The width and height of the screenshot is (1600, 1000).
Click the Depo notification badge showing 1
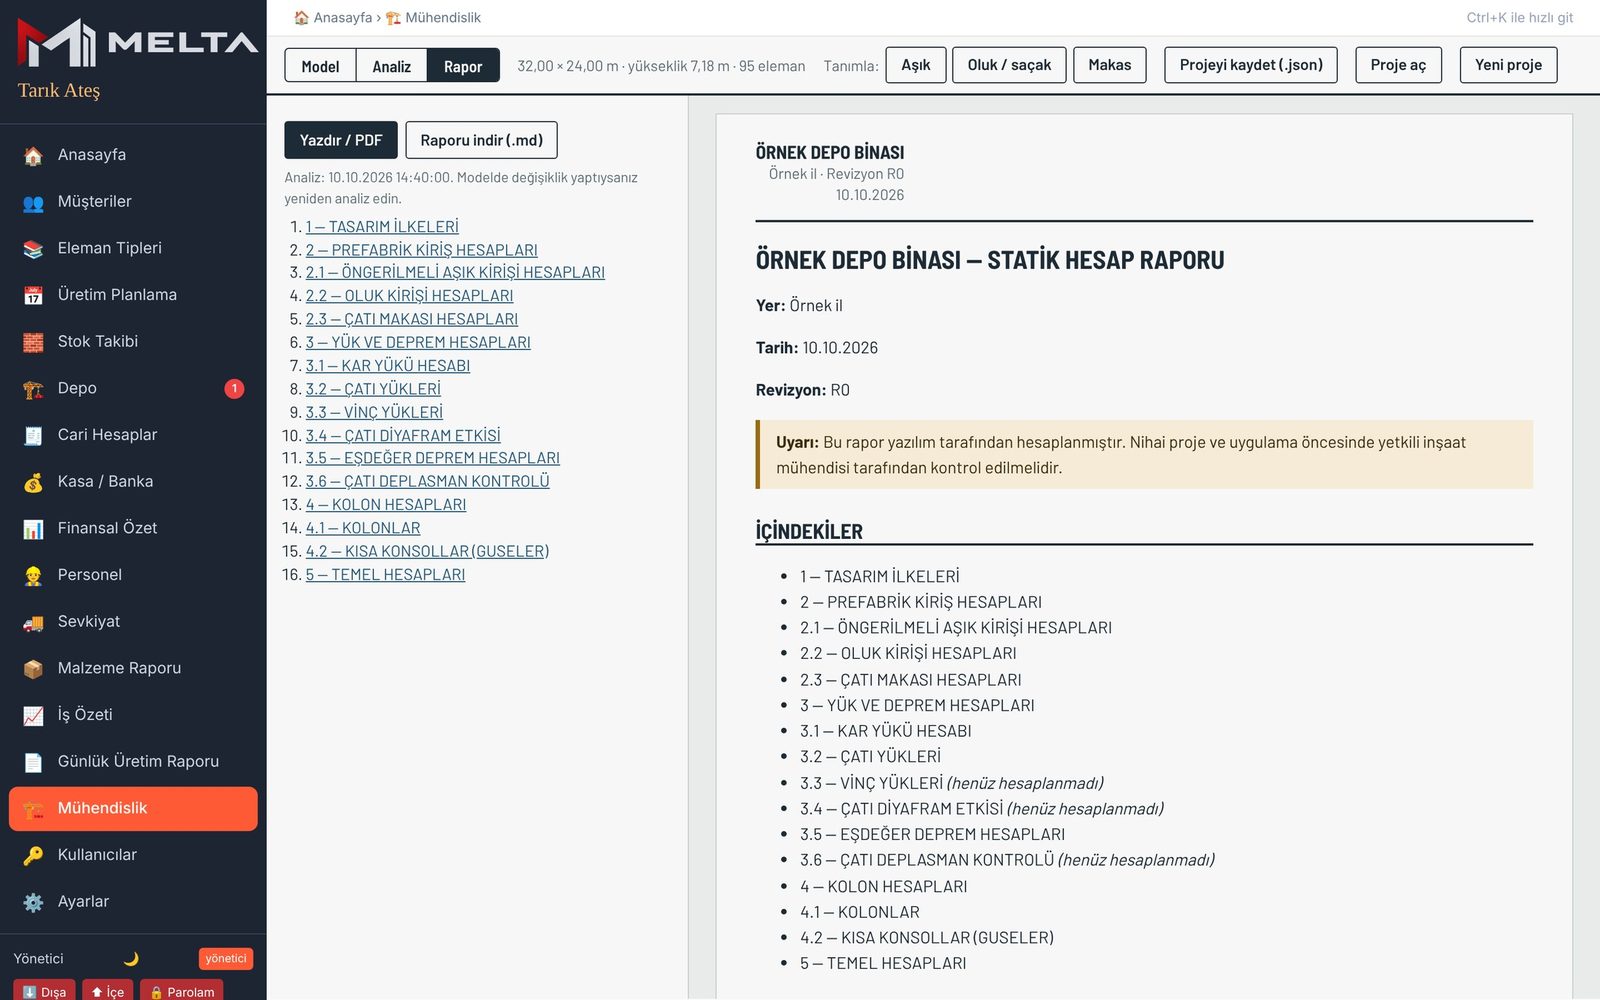point(234,388)
